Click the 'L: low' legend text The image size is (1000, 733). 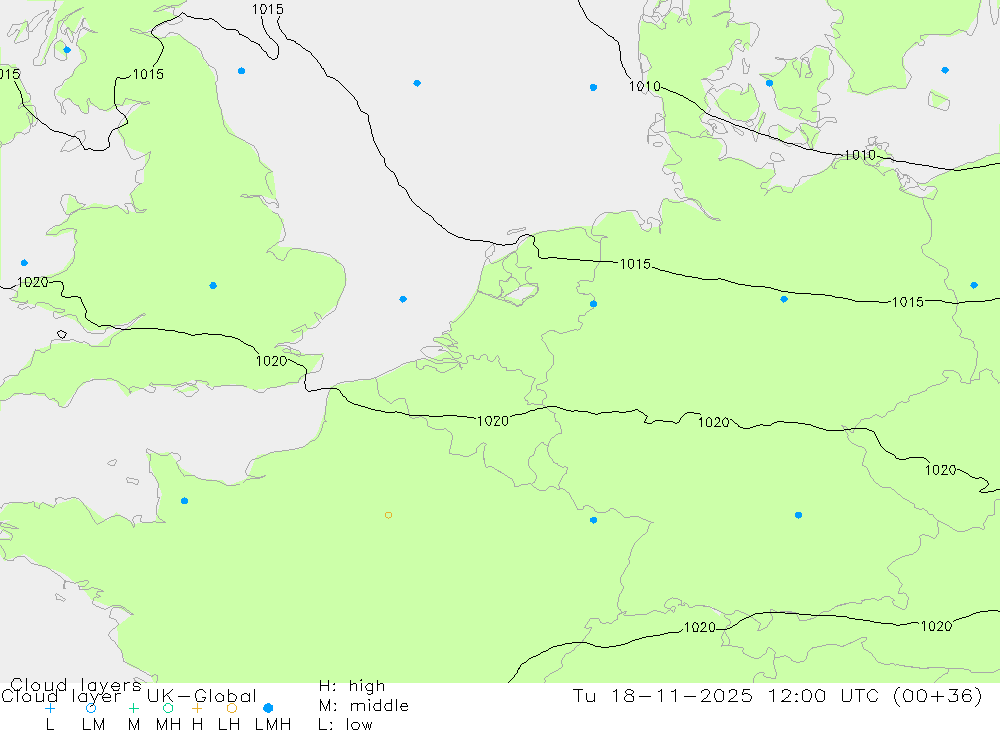[346, 725]
